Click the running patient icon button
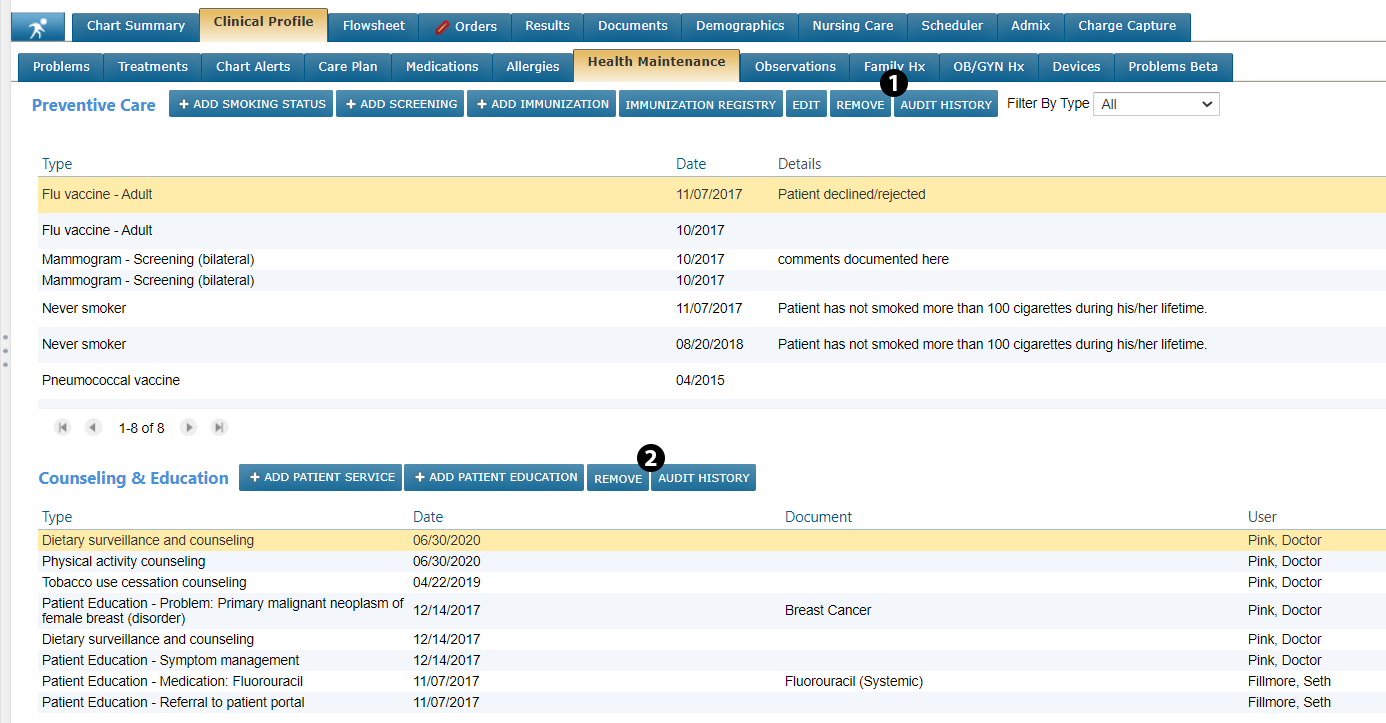This screenshot has width=1386, height=723. tap(38, 27)
